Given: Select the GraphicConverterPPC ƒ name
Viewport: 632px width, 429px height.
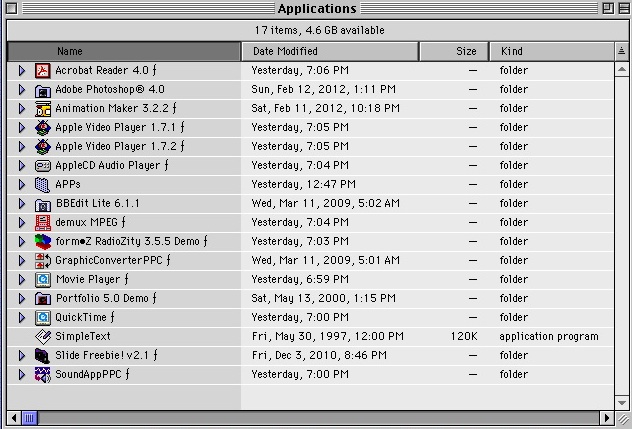Looking at the screenshot, I should pyautogui.click(x=113, y=260).
